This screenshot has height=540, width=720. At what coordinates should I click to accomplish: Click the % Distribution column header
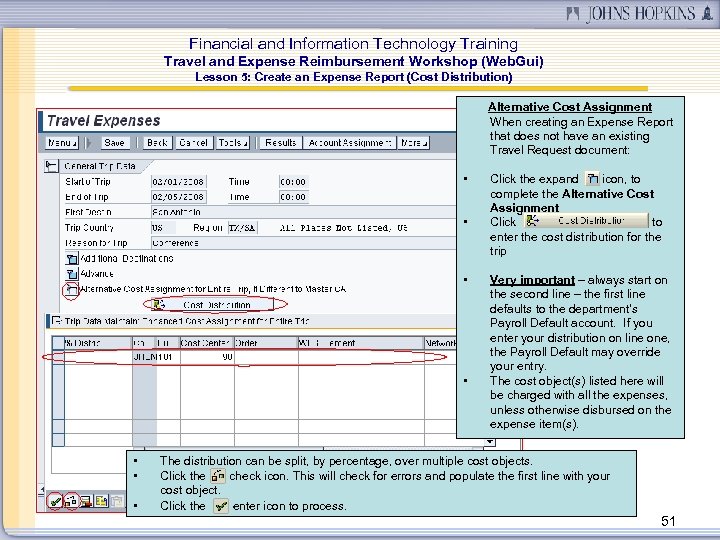(98, 343)
